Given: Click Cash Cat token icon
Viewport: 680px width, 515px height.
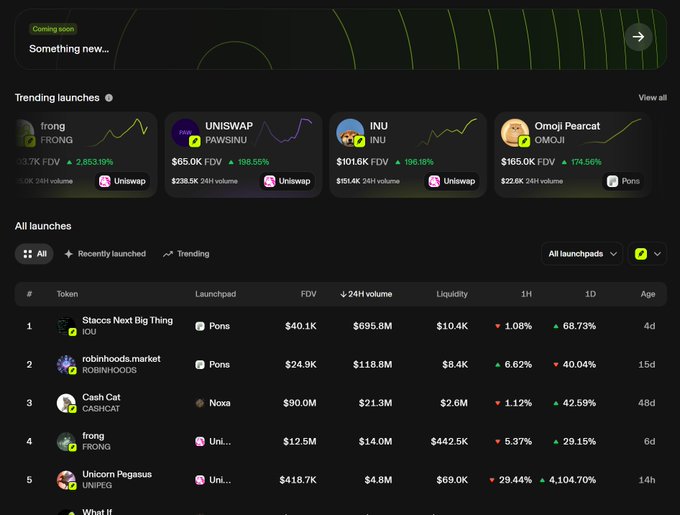Looking at the screenshot, I should tap(66, 403).
